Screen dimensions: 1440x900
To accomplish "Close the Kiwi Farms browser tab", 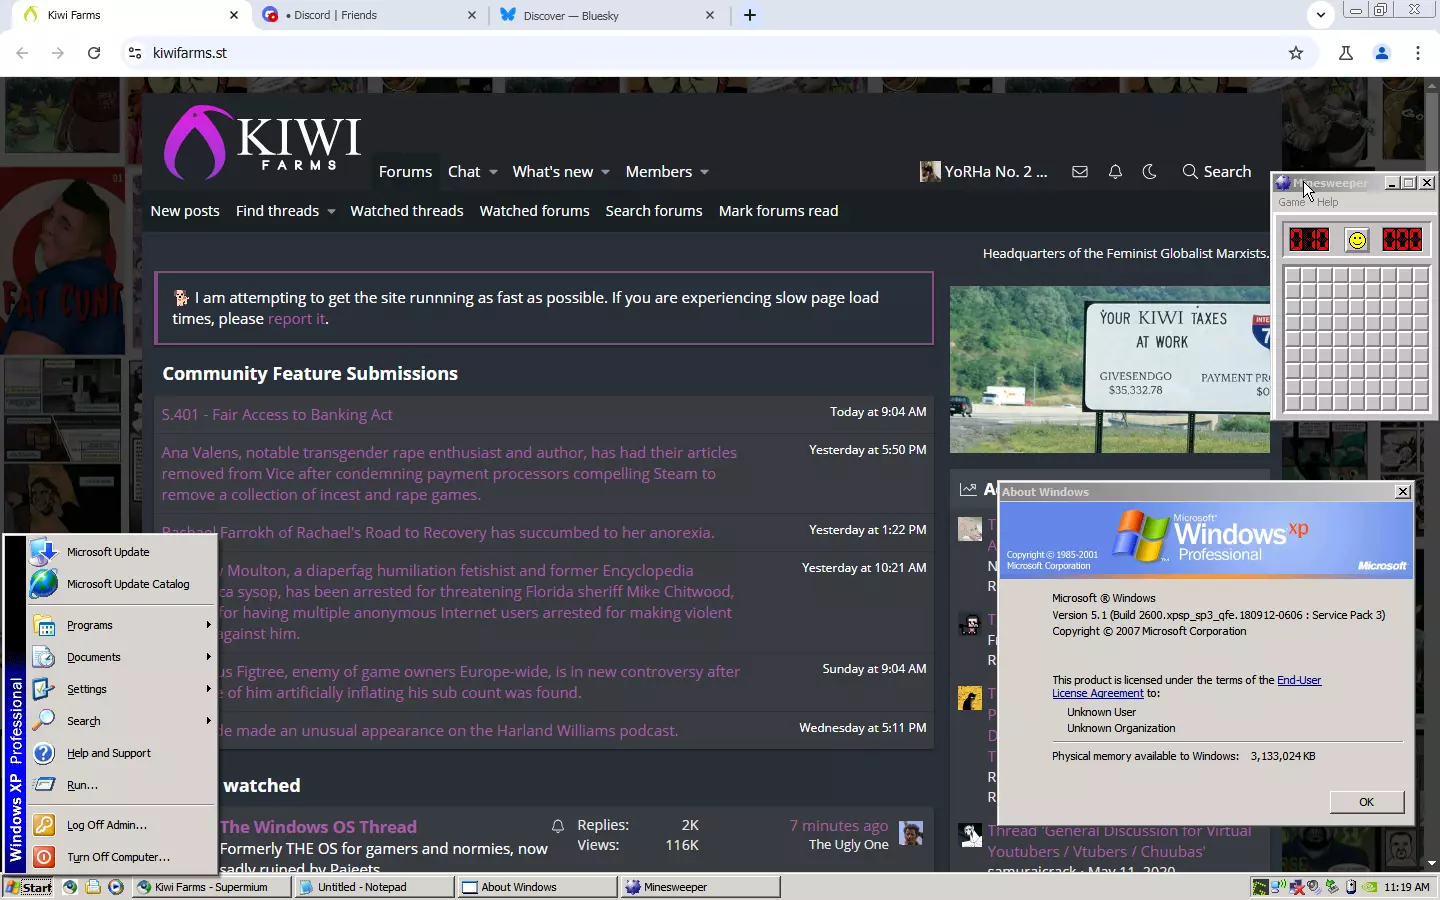I will [234, 15].
